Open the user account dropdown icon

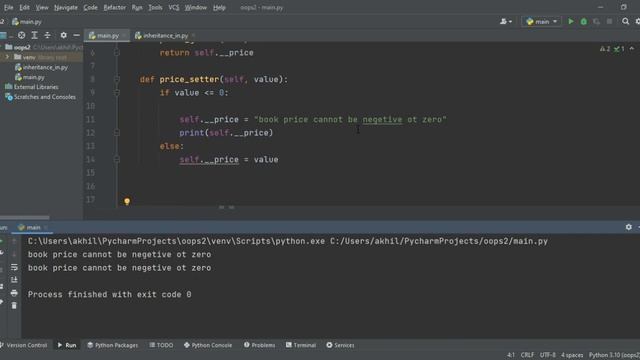(506, 21)
